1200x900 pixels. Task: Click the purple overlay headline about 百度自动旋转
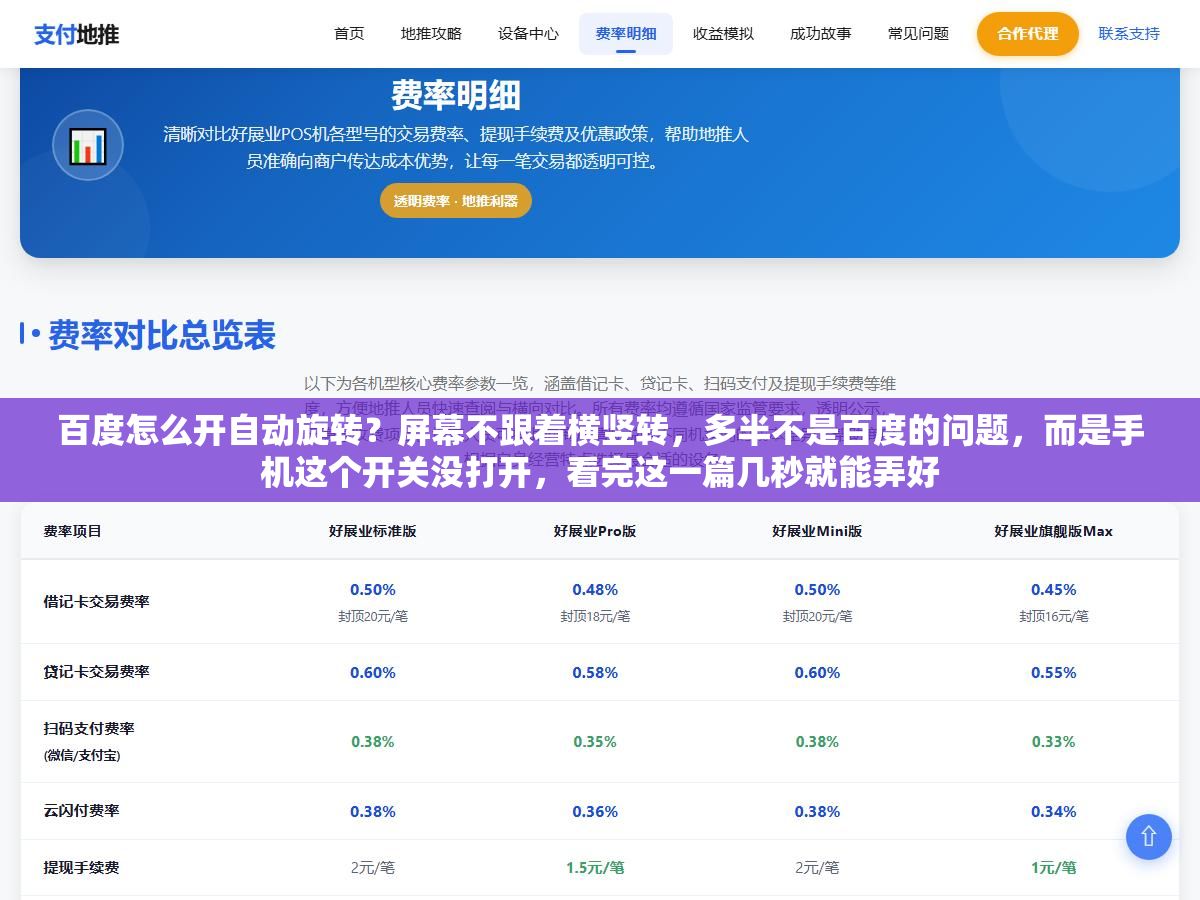coord(600,452)
